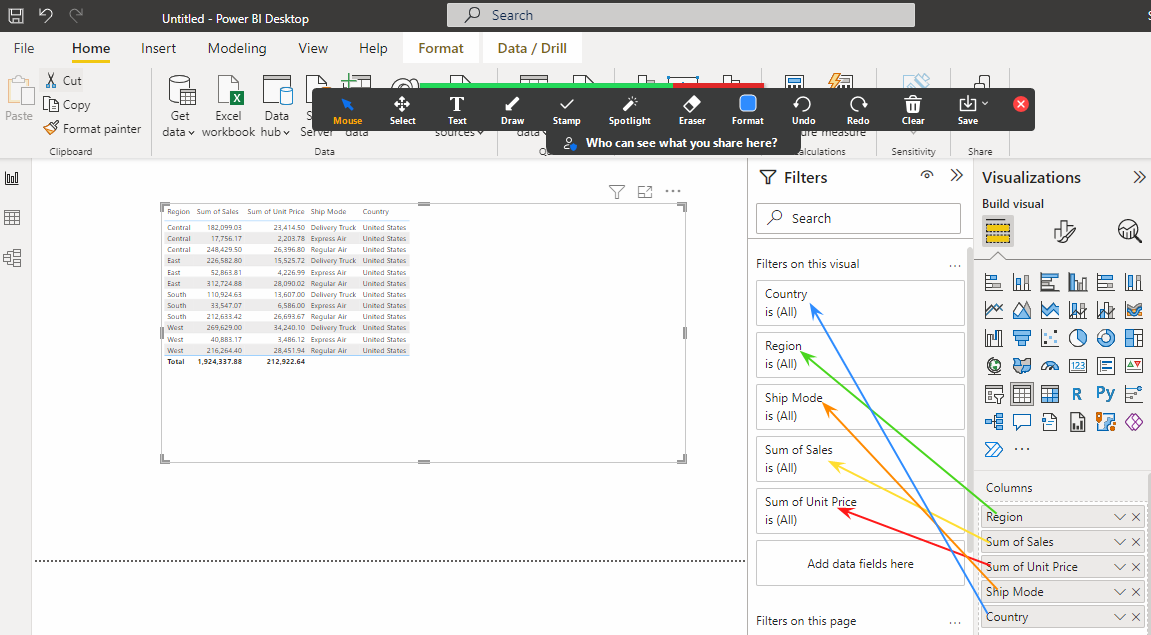The height and width of the screenshot is (635, 1151).
Task: Select the Treemap visual
Action: pyautogui.click(x=1133, y=338)
